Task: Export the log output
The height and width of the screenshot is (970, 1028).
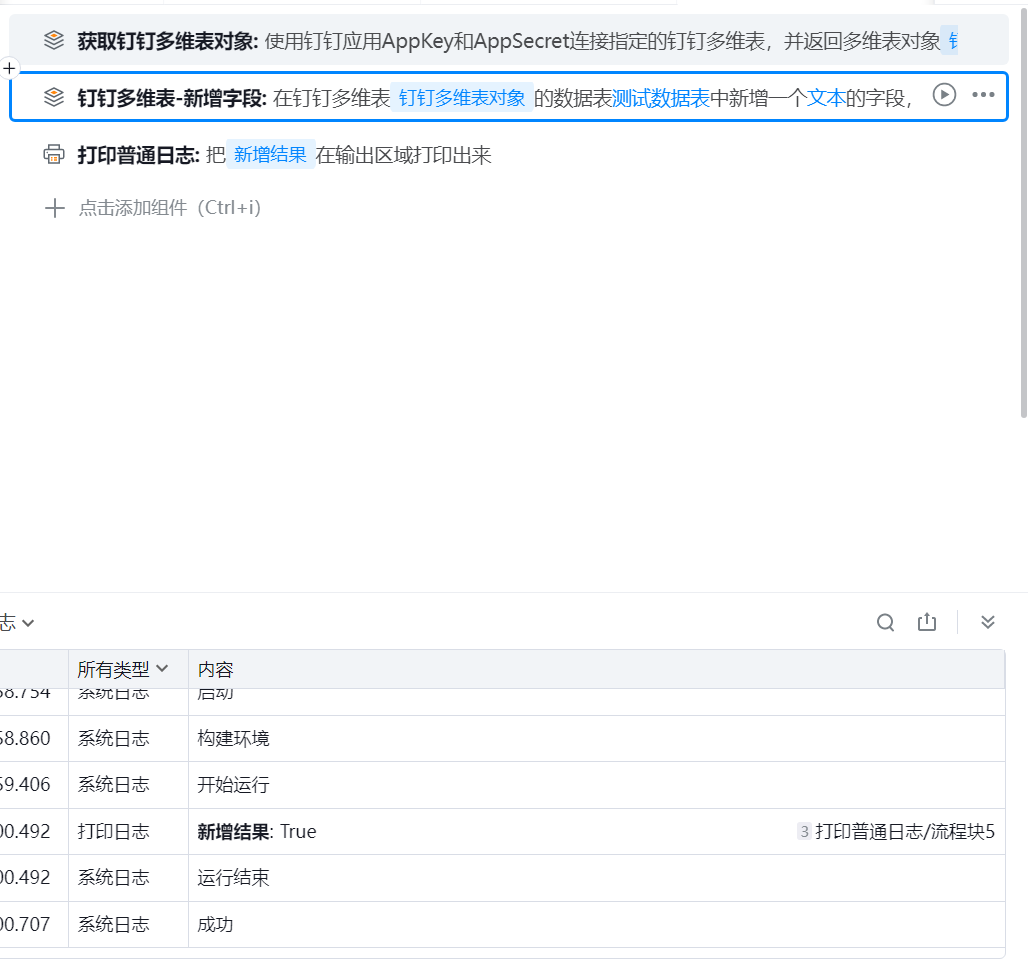Action: click(927, 622)
